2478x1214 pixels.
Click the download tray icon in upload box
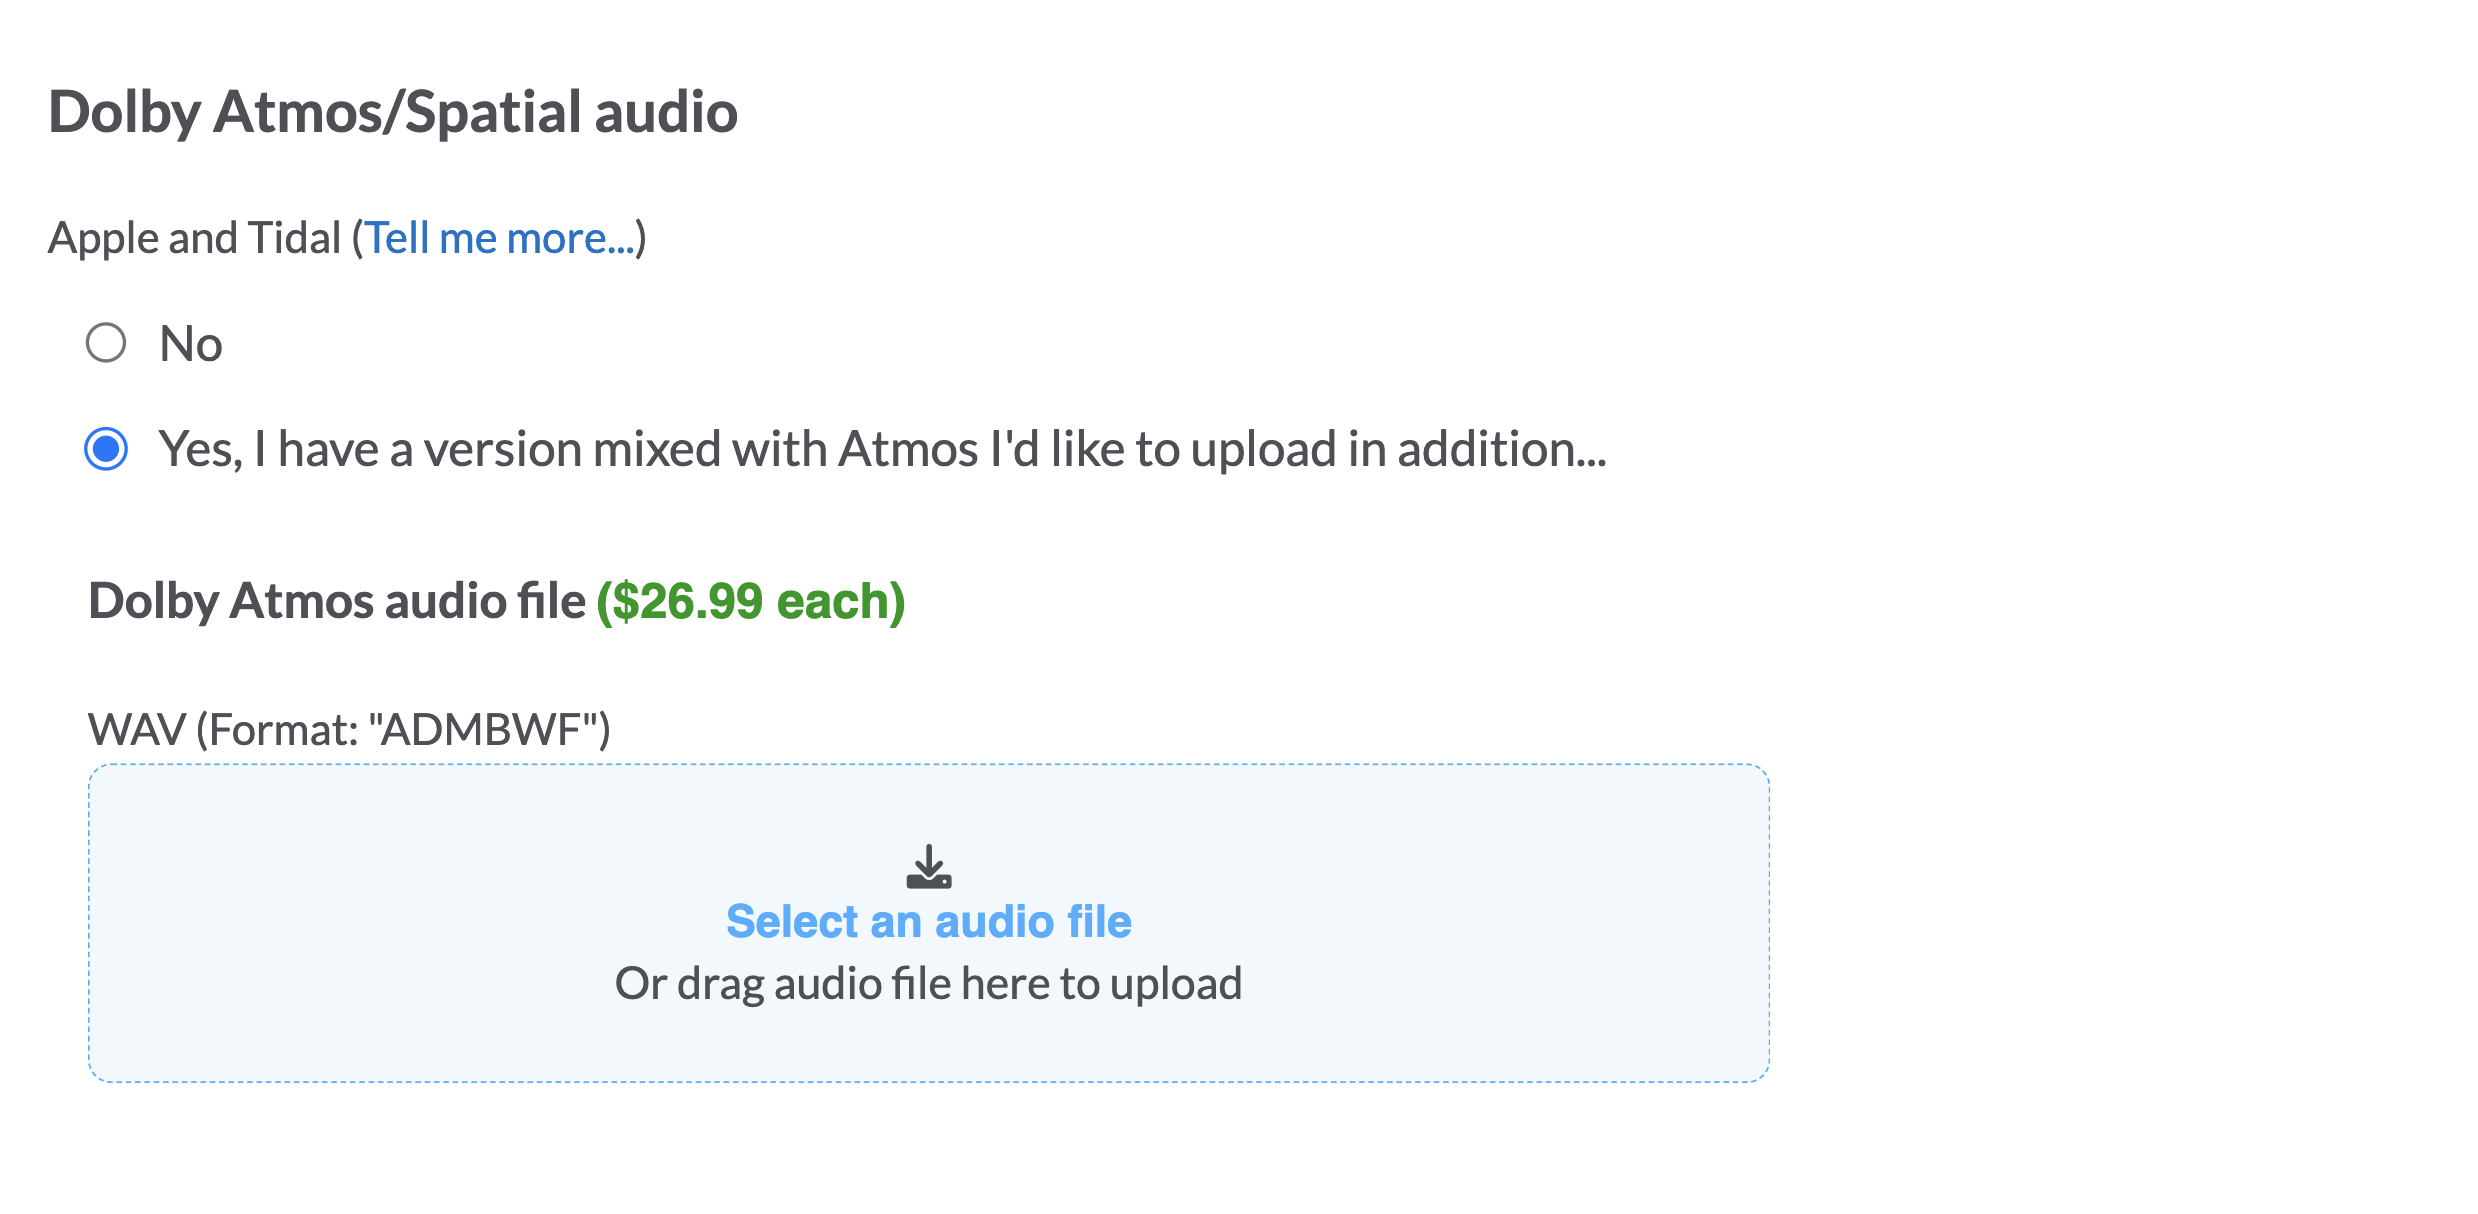[x=929, y=867]
